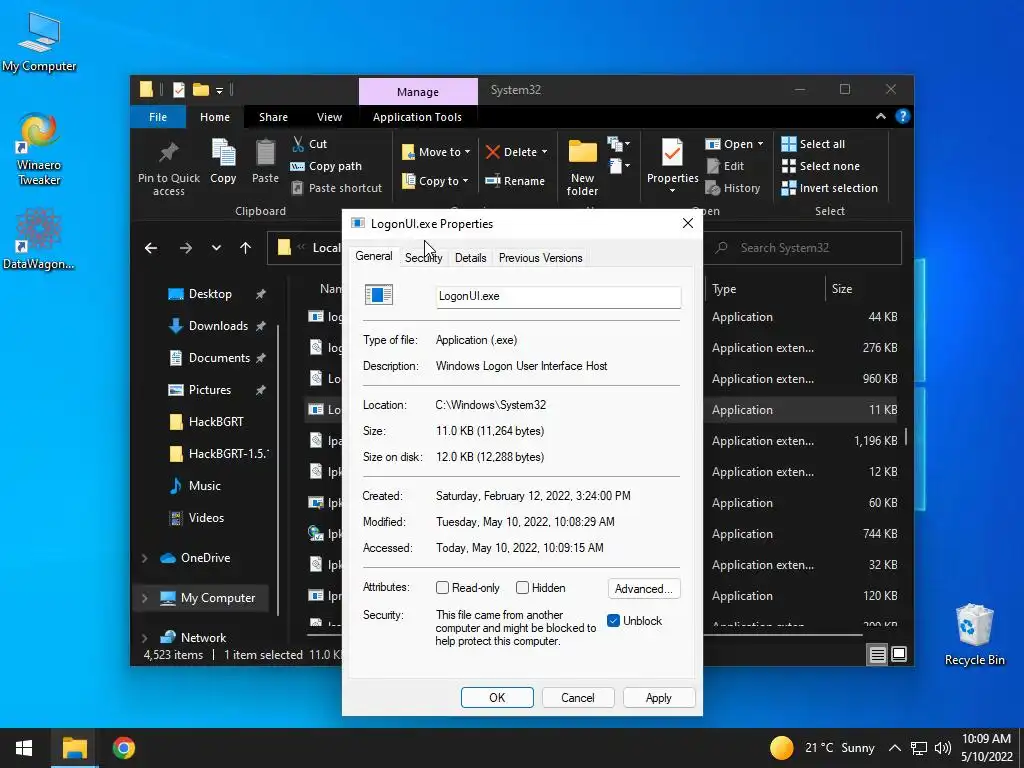Open the File menu tab

click(158, 117)
